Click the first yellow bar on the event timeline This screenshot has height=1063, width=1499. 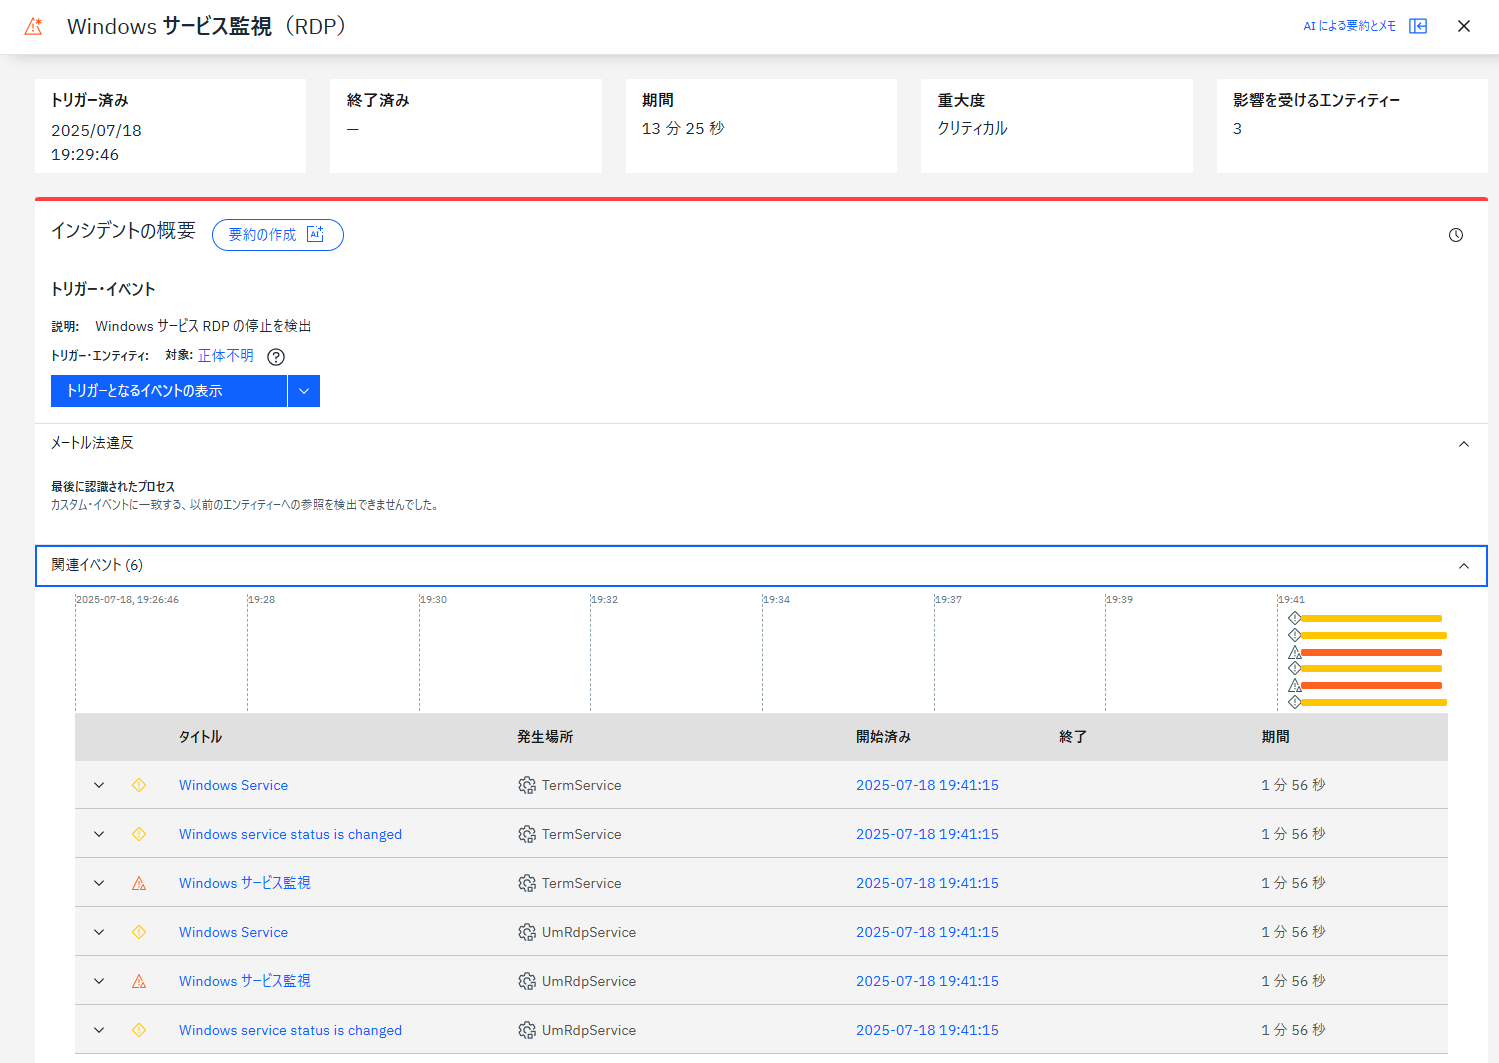click(1371, 618)
